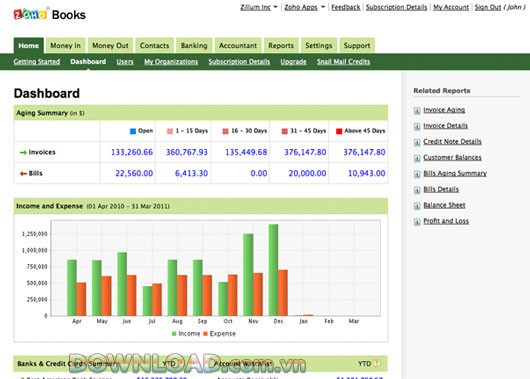Viewport: 530px width, 379px height.
Task: Click orange Expense legend marker in chart
Action: point(205,334)
